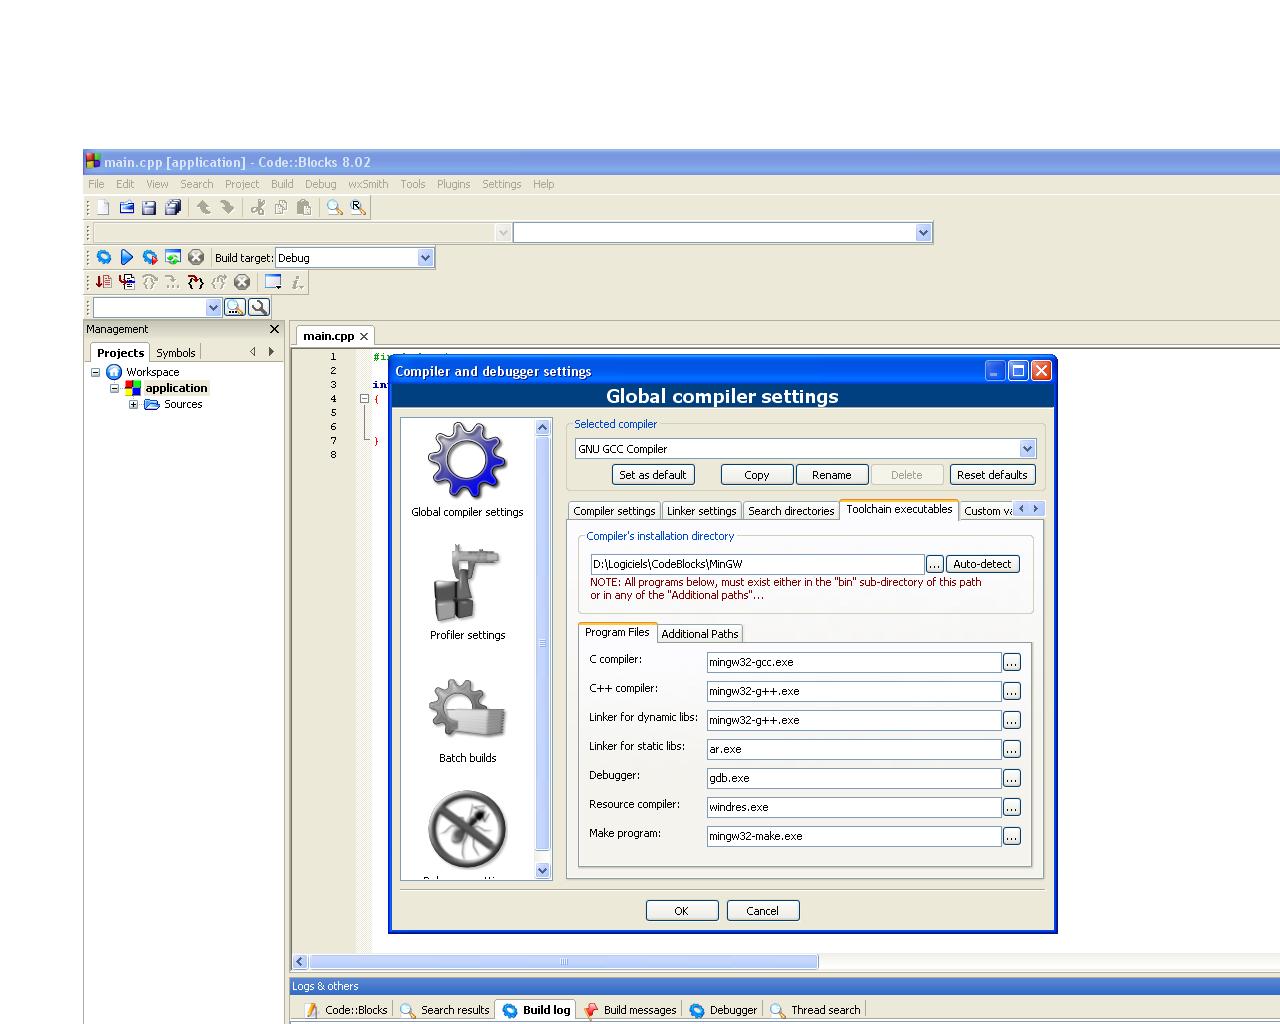Open thread search options wrench icon
The height and width of the screenshot is (1024, 1280).
coord(259,307)
